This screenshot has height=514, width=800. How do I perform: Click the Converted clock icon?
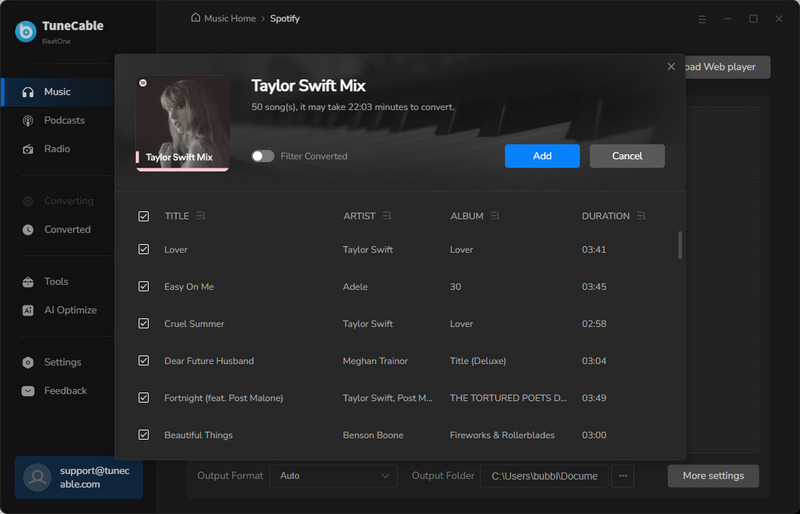tap(28, 230)
